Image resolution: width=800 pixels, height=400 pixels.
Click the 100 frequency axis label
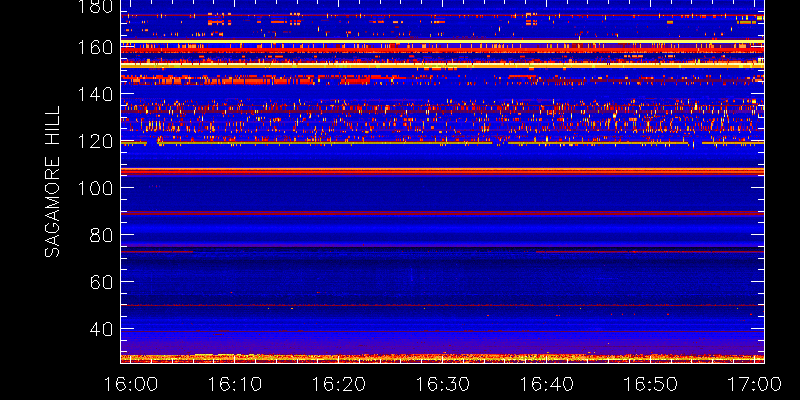(95, 188)
